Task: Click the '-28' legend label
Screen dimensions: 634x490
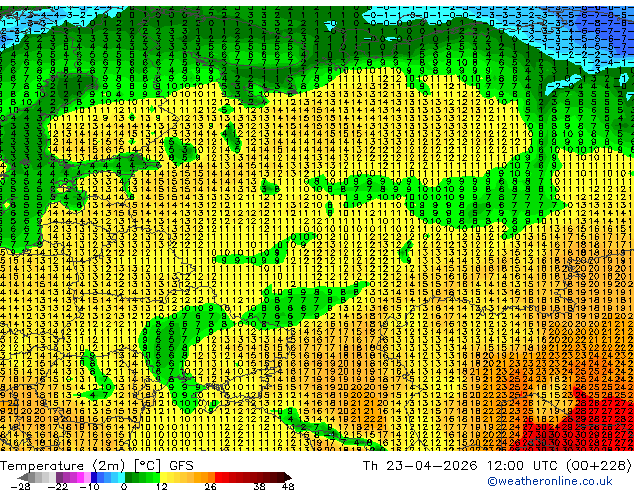Action: pos(20,486)
